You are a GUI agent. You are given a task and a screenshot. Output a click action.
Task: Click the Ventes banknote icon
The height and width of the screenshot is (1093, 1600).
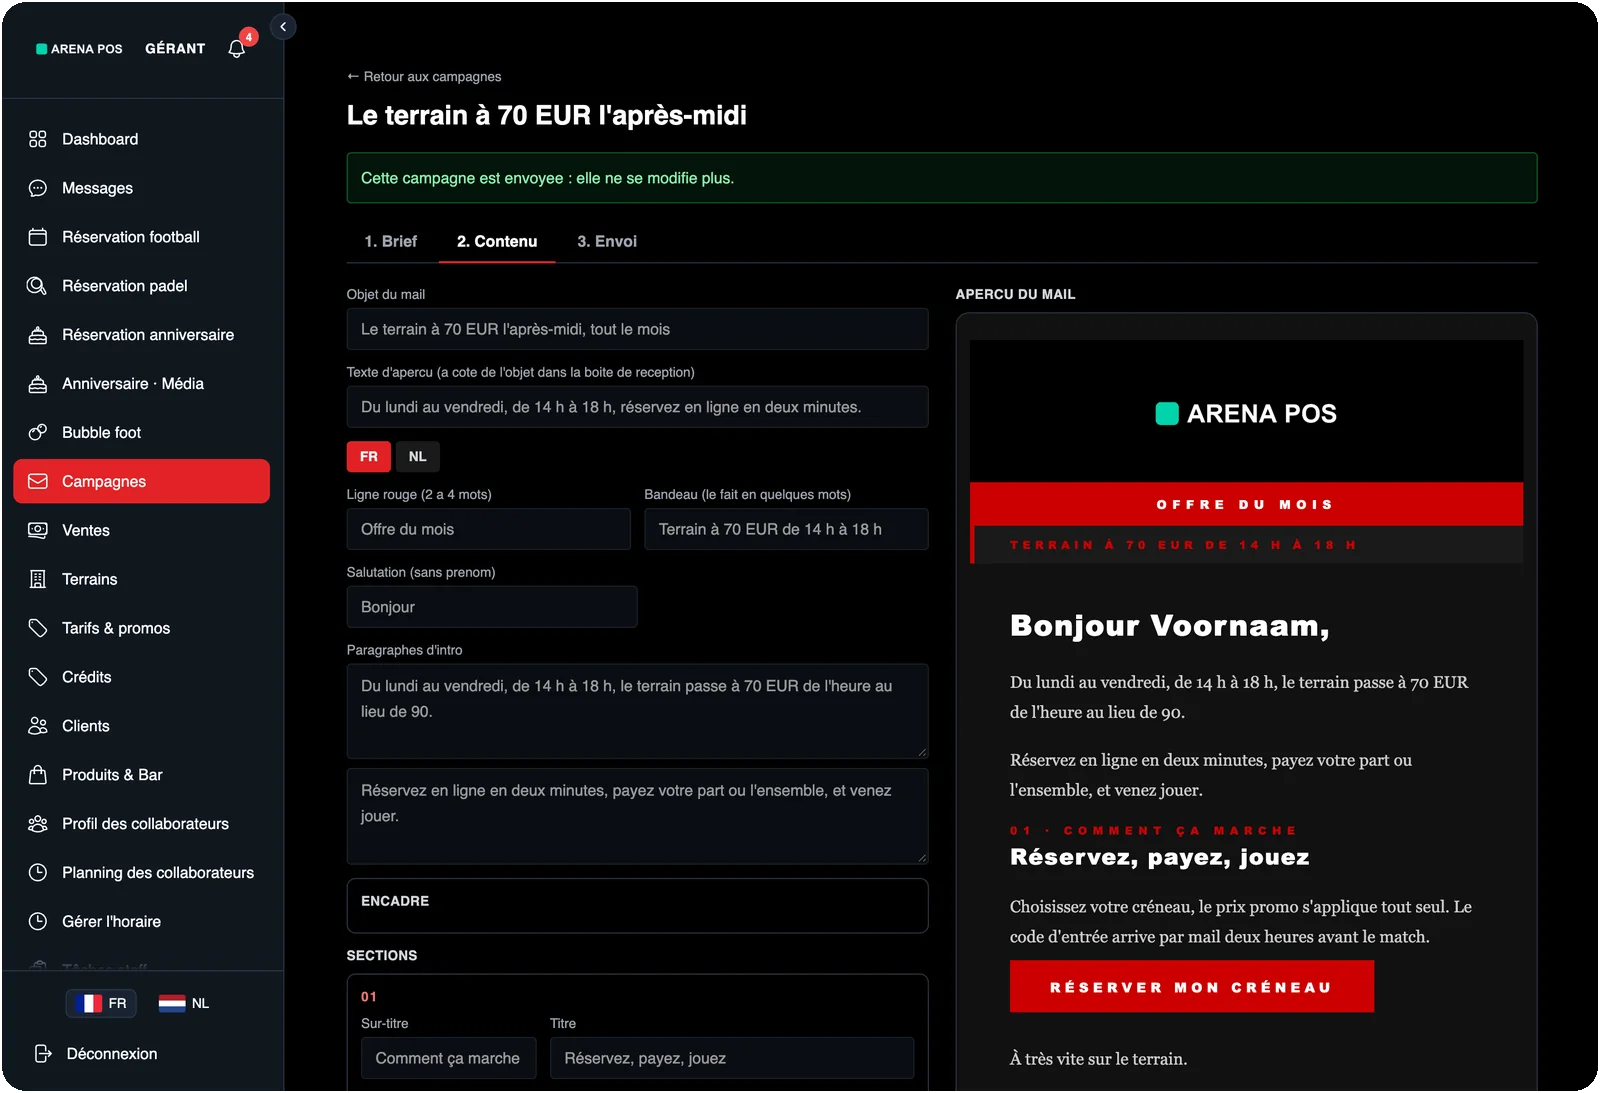coord(38,530)
